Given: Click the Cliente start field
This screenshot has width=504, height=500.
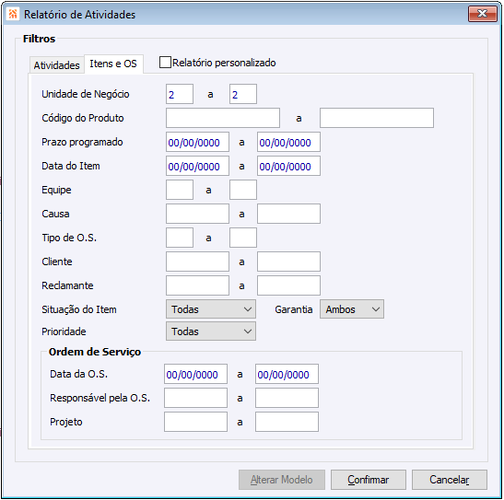Looking at the screenshot, I should click(x=198, y=262).
